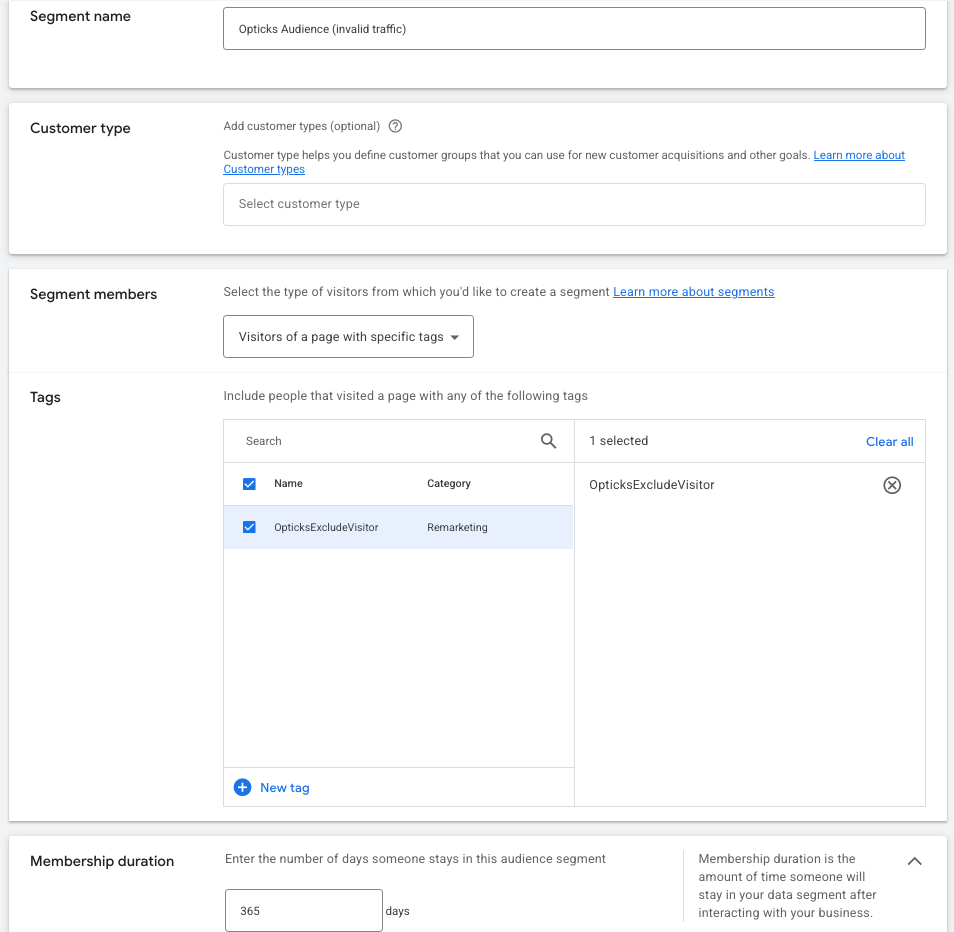Click the membership duration days field

(303, 911)
